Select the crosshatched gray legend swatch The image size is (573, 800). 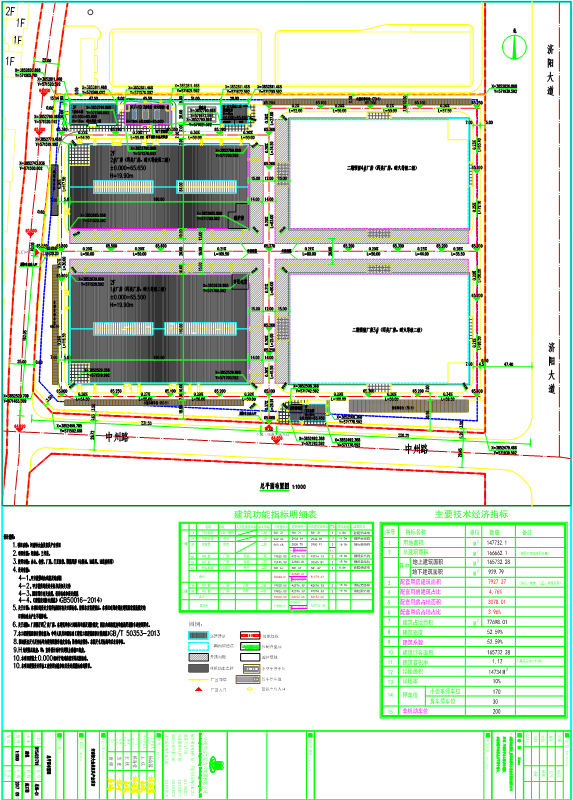198,658
